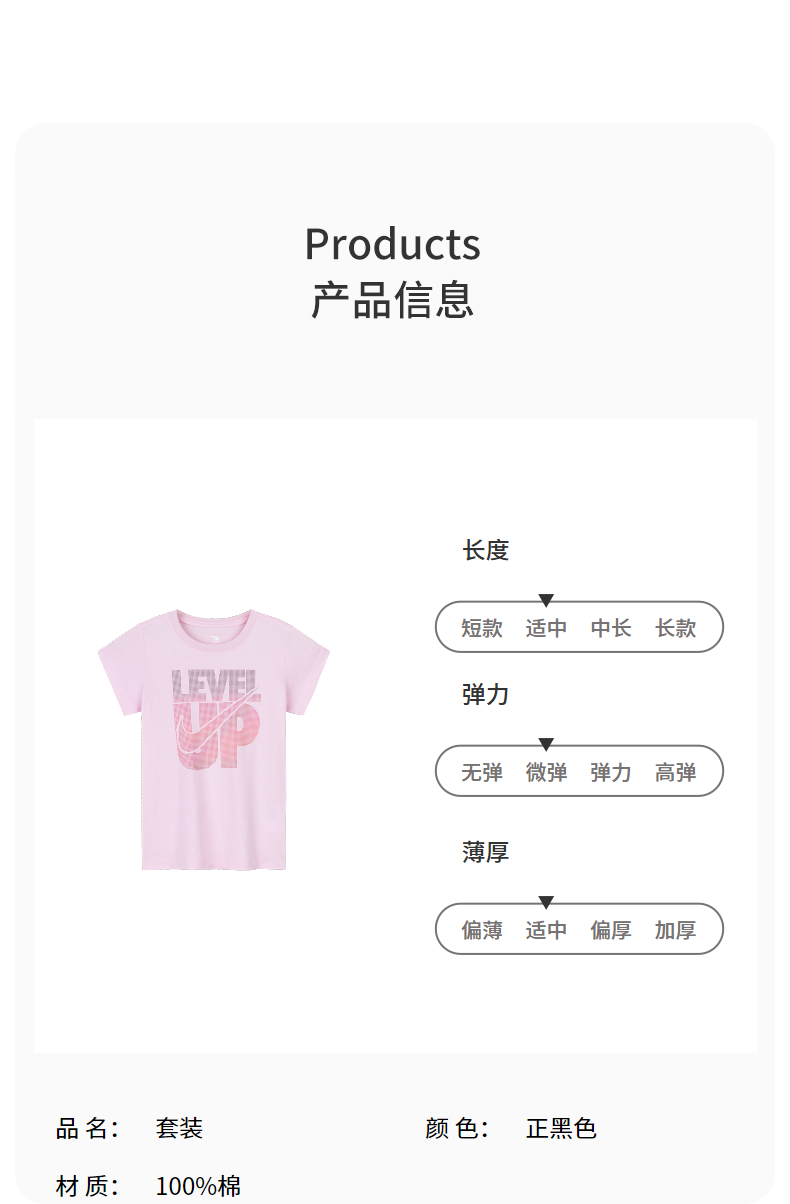Choose 微弹 elasticity option
Image resolution: width=790 pixels, height=1204 pixels.
(546, 772)
